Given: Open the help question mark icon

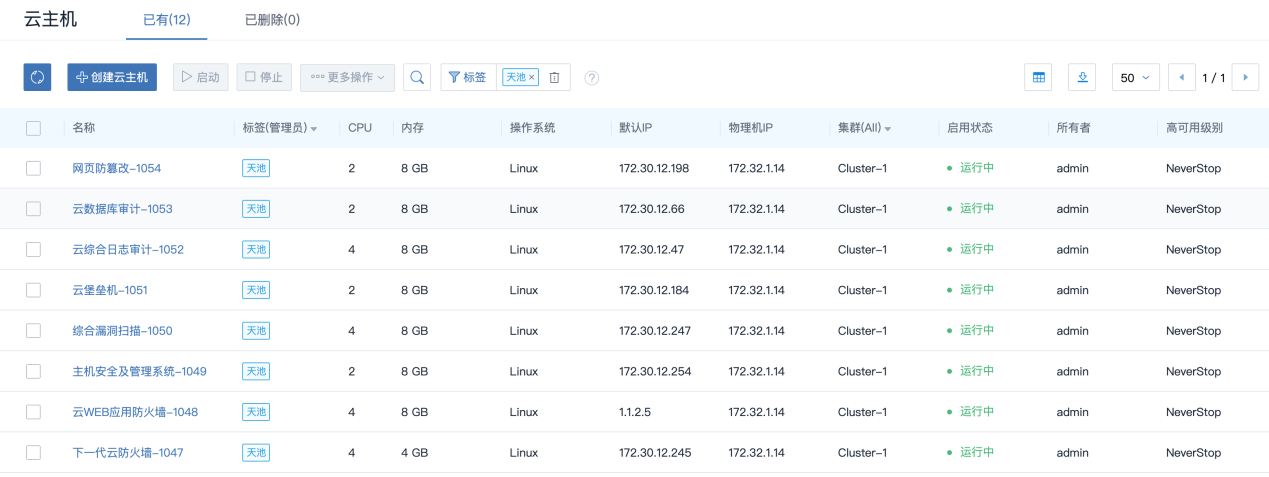Looking at the screenshot, I should coord(592,78).
